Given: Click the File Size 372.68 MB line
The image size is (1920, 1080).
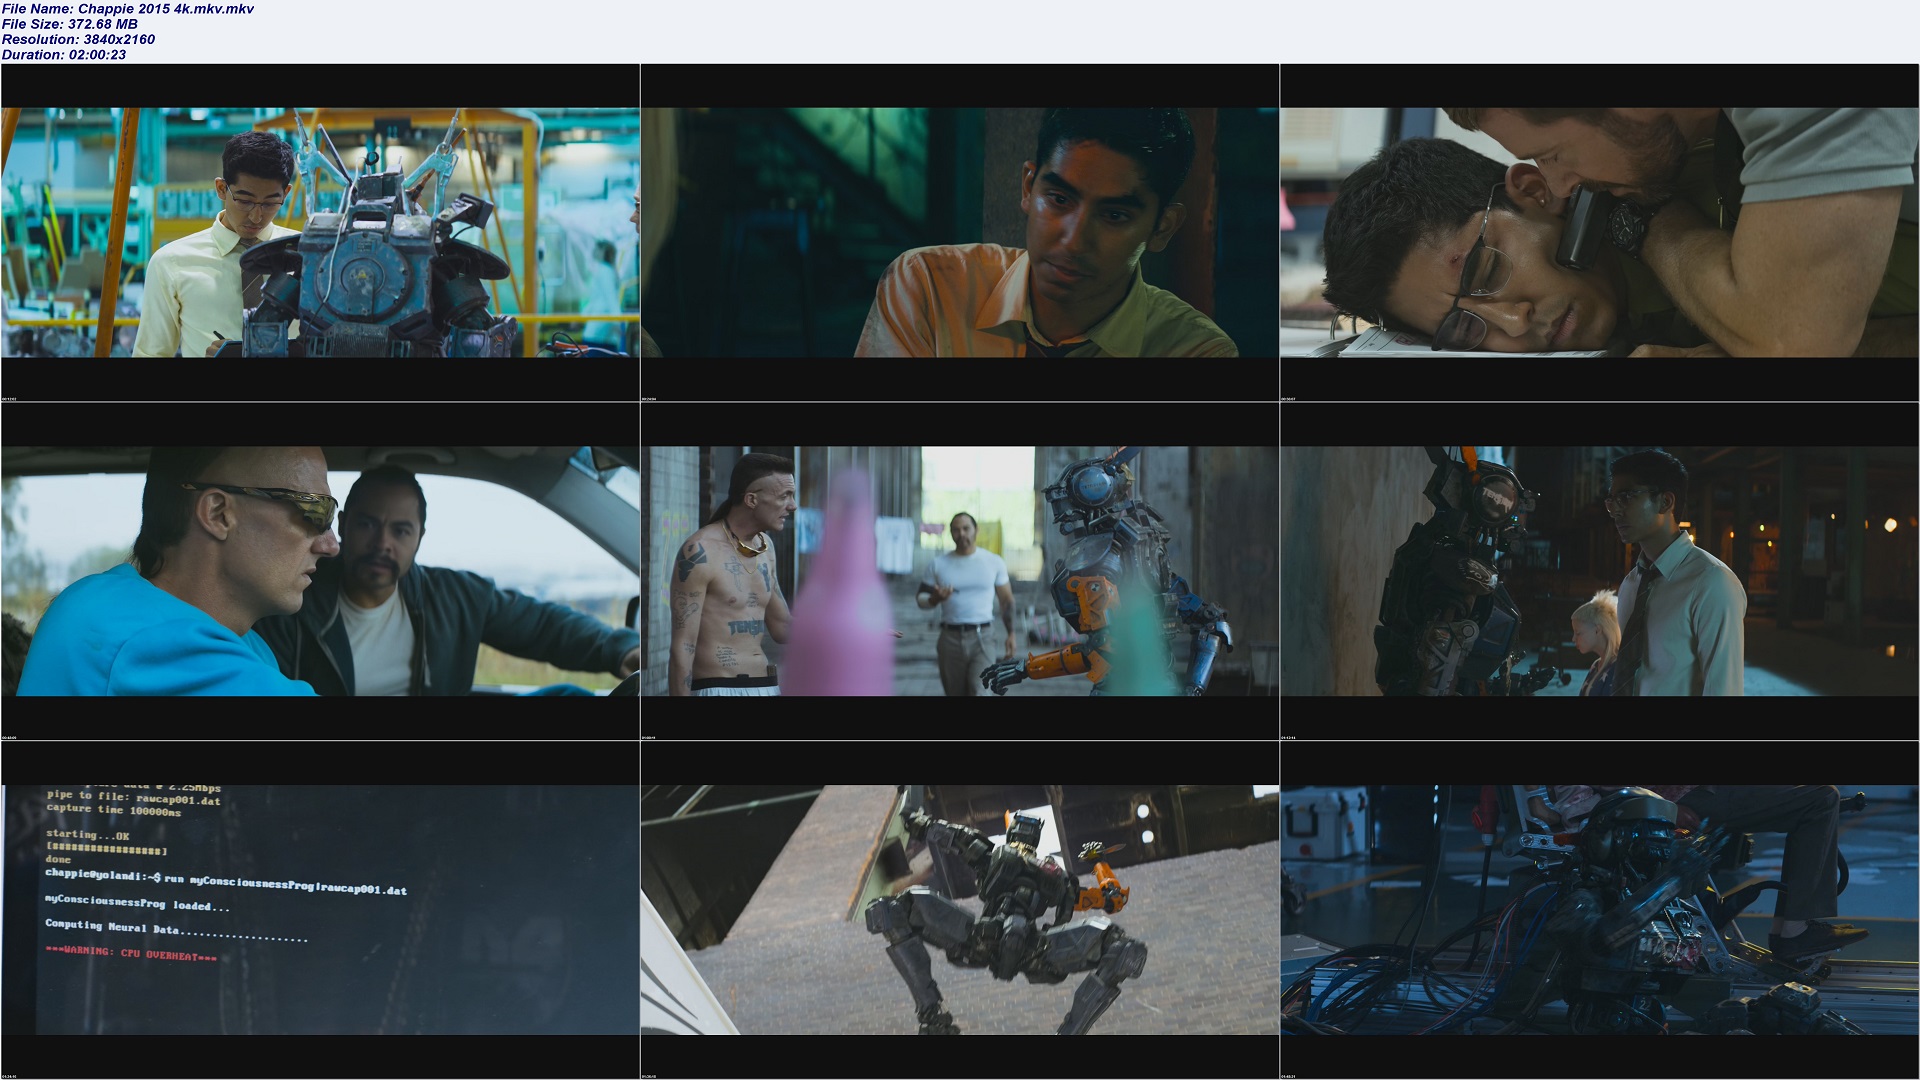Looking at the screenshot, I should (x=70, y=24).
